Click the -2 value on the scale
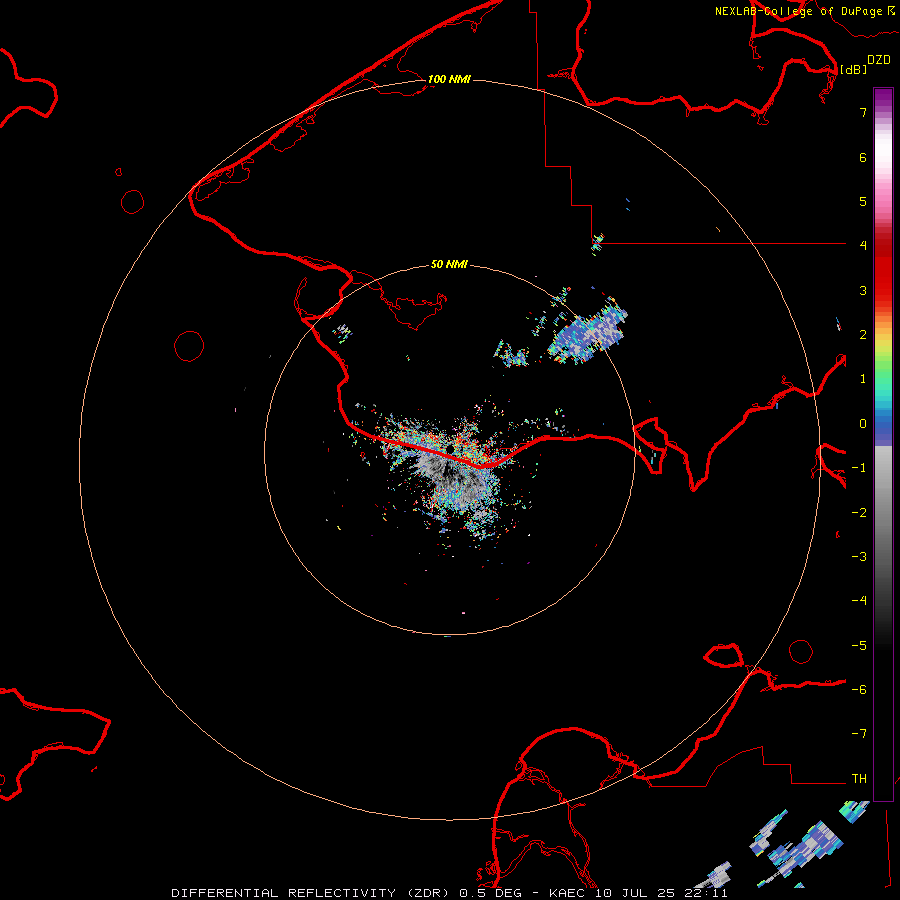The height and width of the screenshot is (900, 900). (859, 513)
